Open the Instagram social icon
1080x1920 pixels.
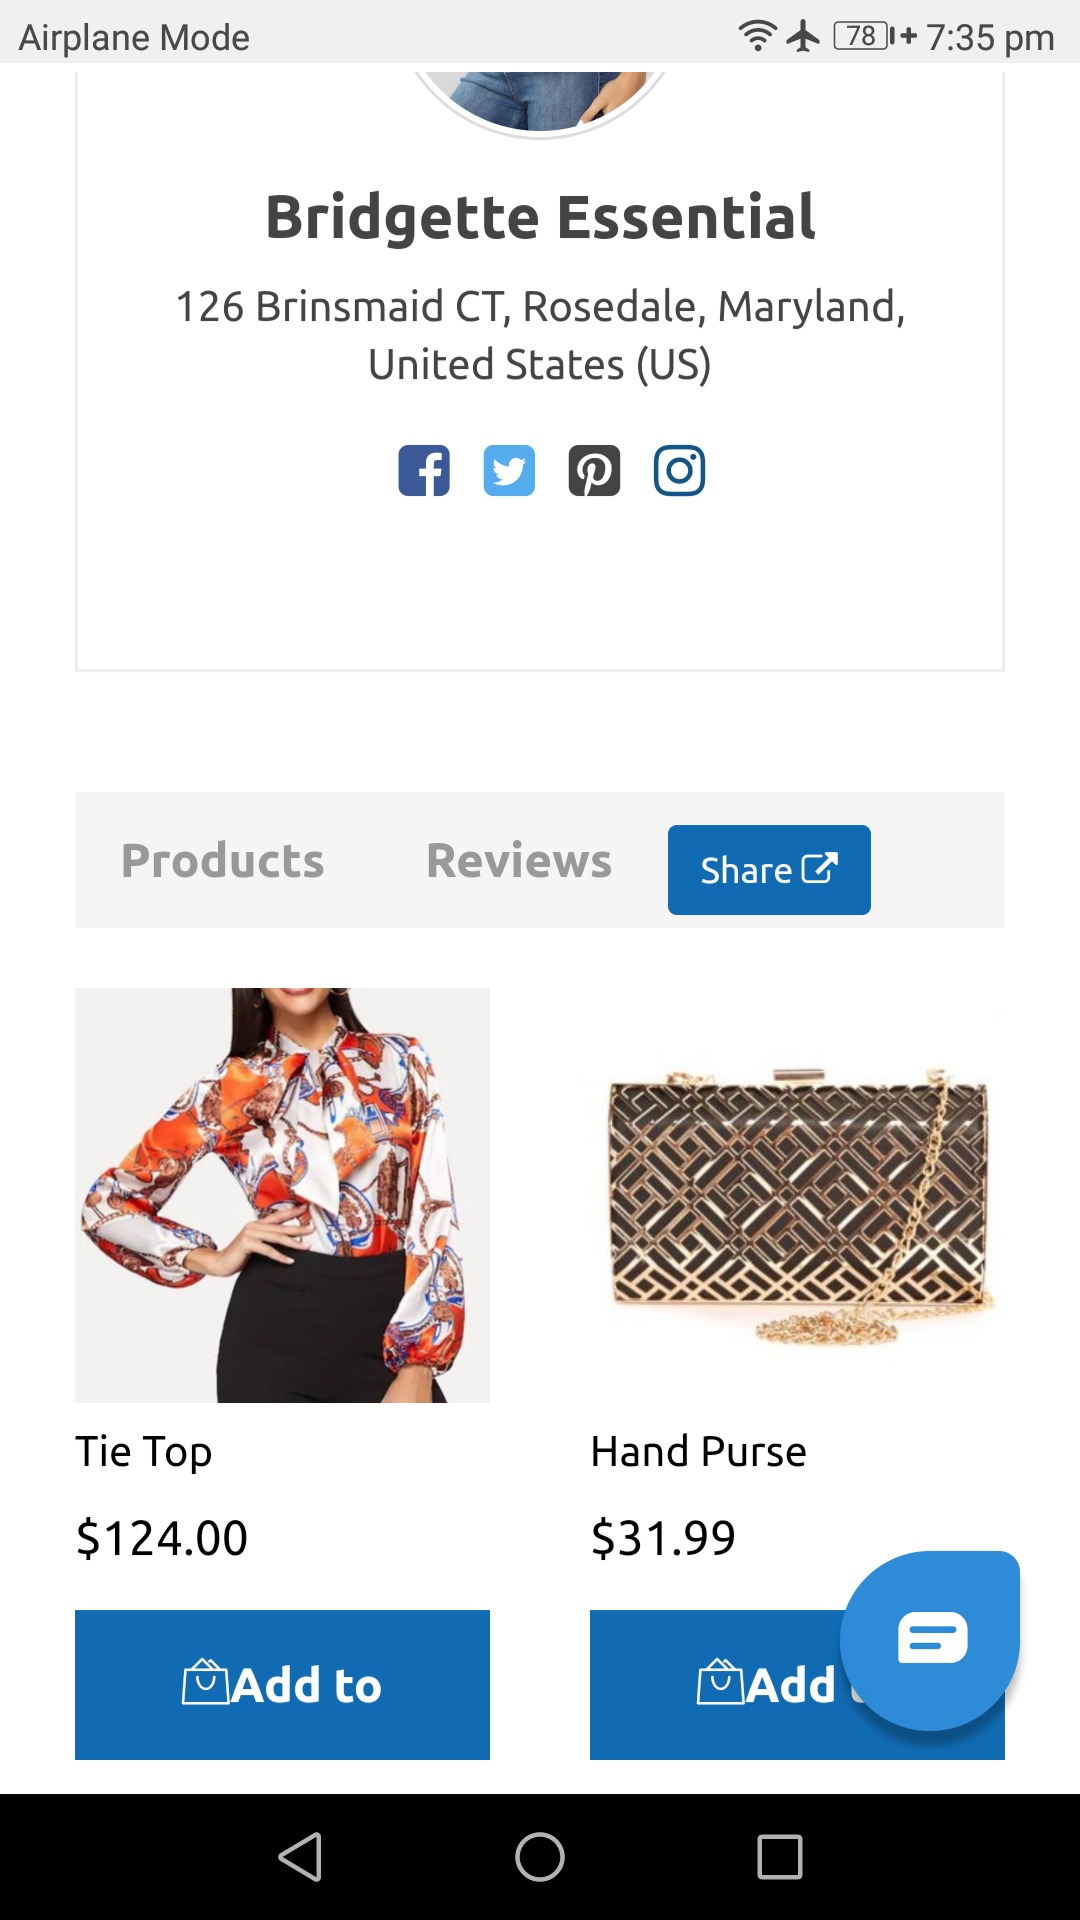click(679, 470)
